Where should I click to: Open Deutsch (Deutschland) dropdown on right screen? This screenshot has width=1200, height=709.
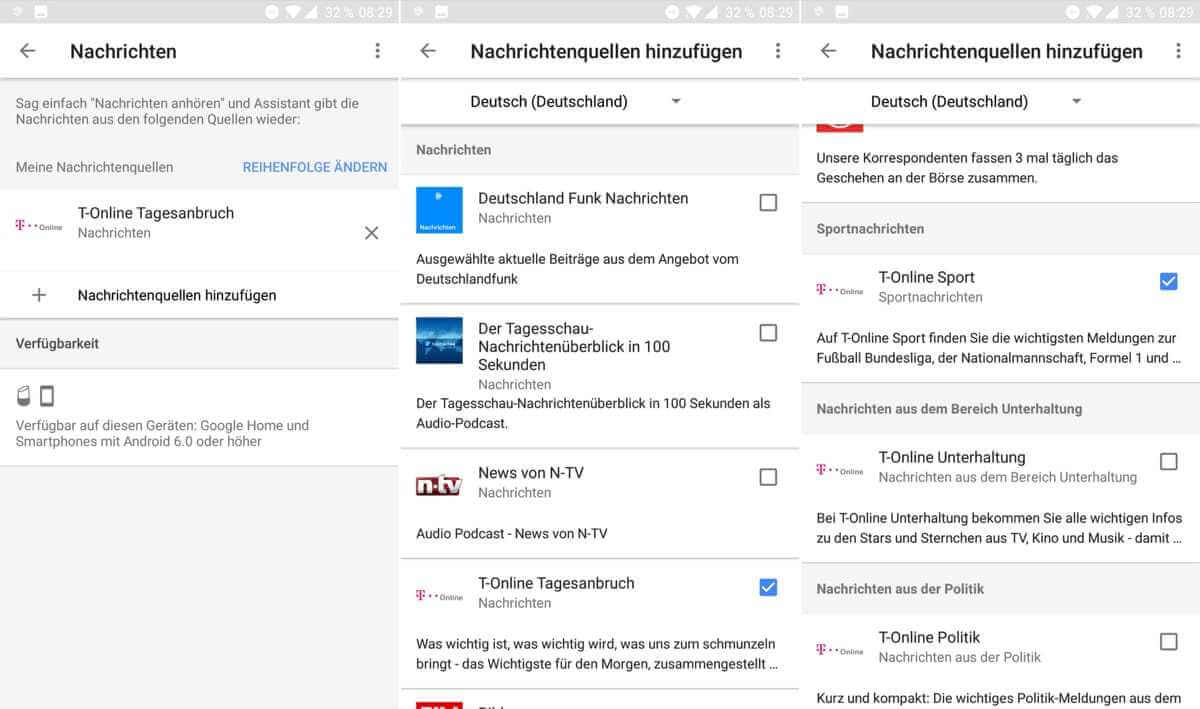pyautogui.click(x=1076, y=101)
